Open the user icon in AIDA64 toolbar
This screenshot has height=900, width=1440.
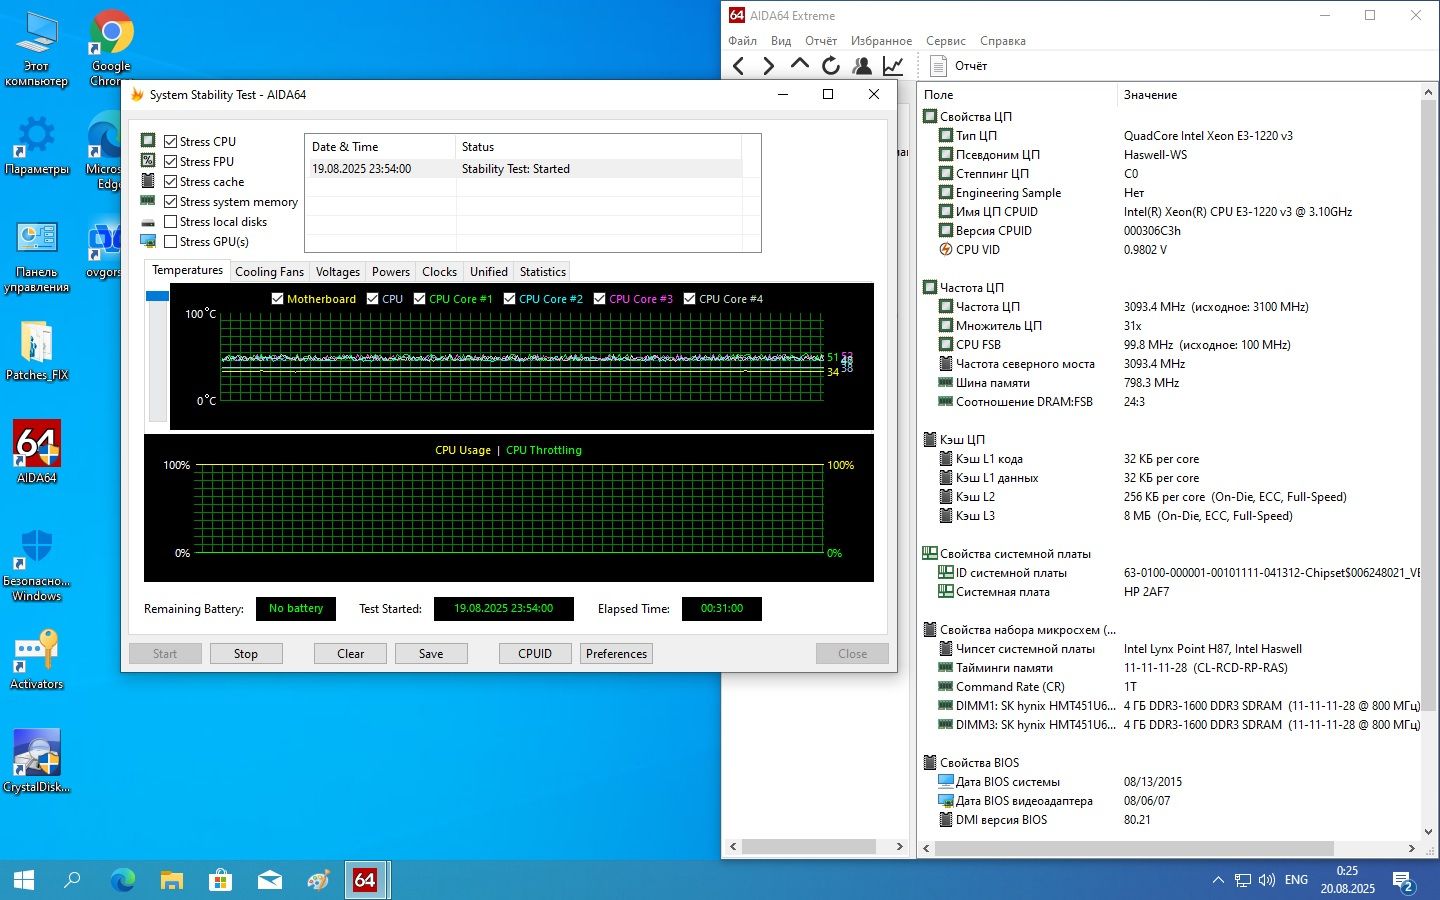[861, 66]
